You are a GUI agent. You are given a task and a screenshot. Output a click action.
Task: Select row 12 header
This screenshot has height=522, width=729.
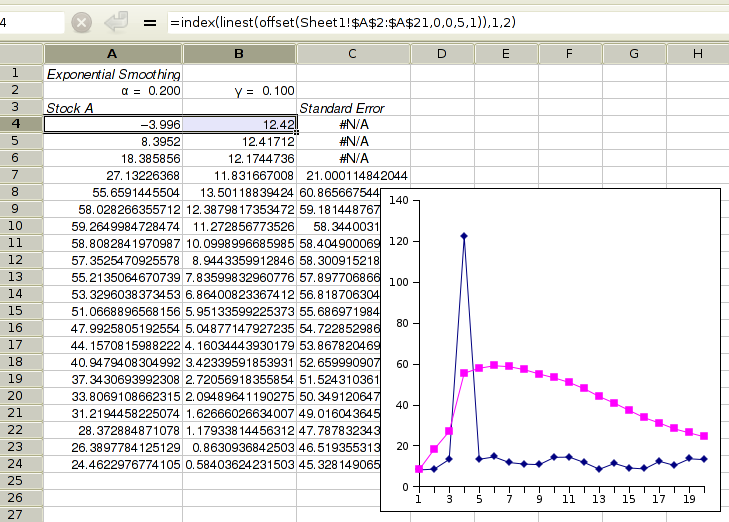pos(21,260)
